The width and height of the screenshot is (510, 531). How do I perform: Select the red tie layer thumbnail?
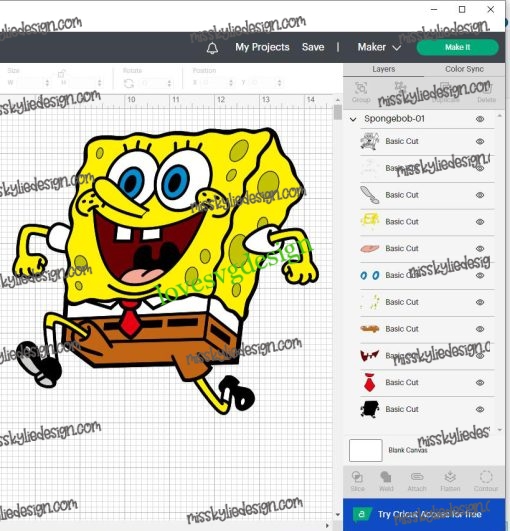coord(369,382)
